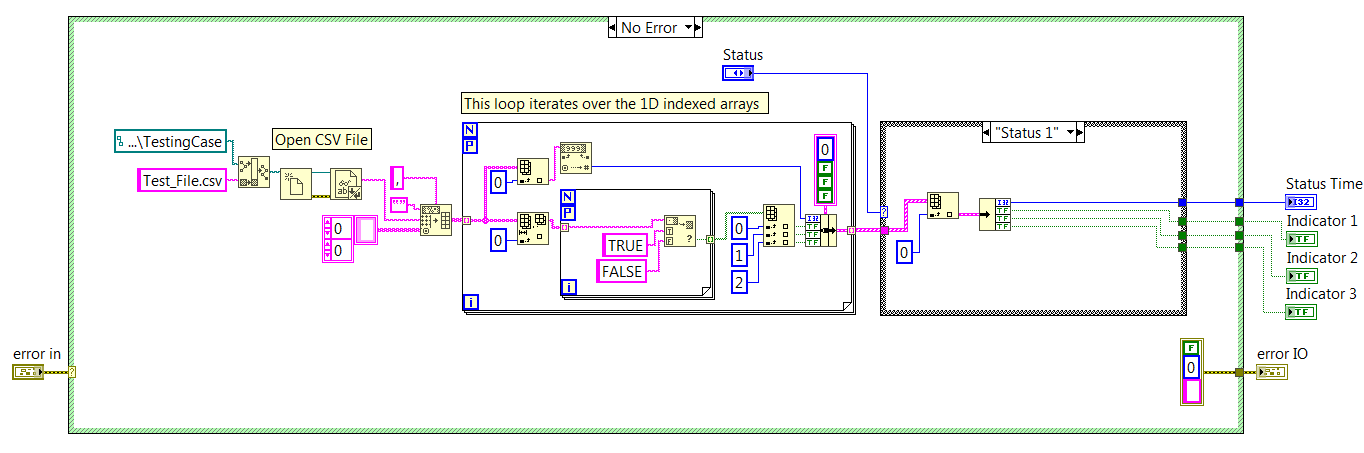Select Index Array node inside Status 1 case
1364x453 pixels.
click(x=942, y=207)
